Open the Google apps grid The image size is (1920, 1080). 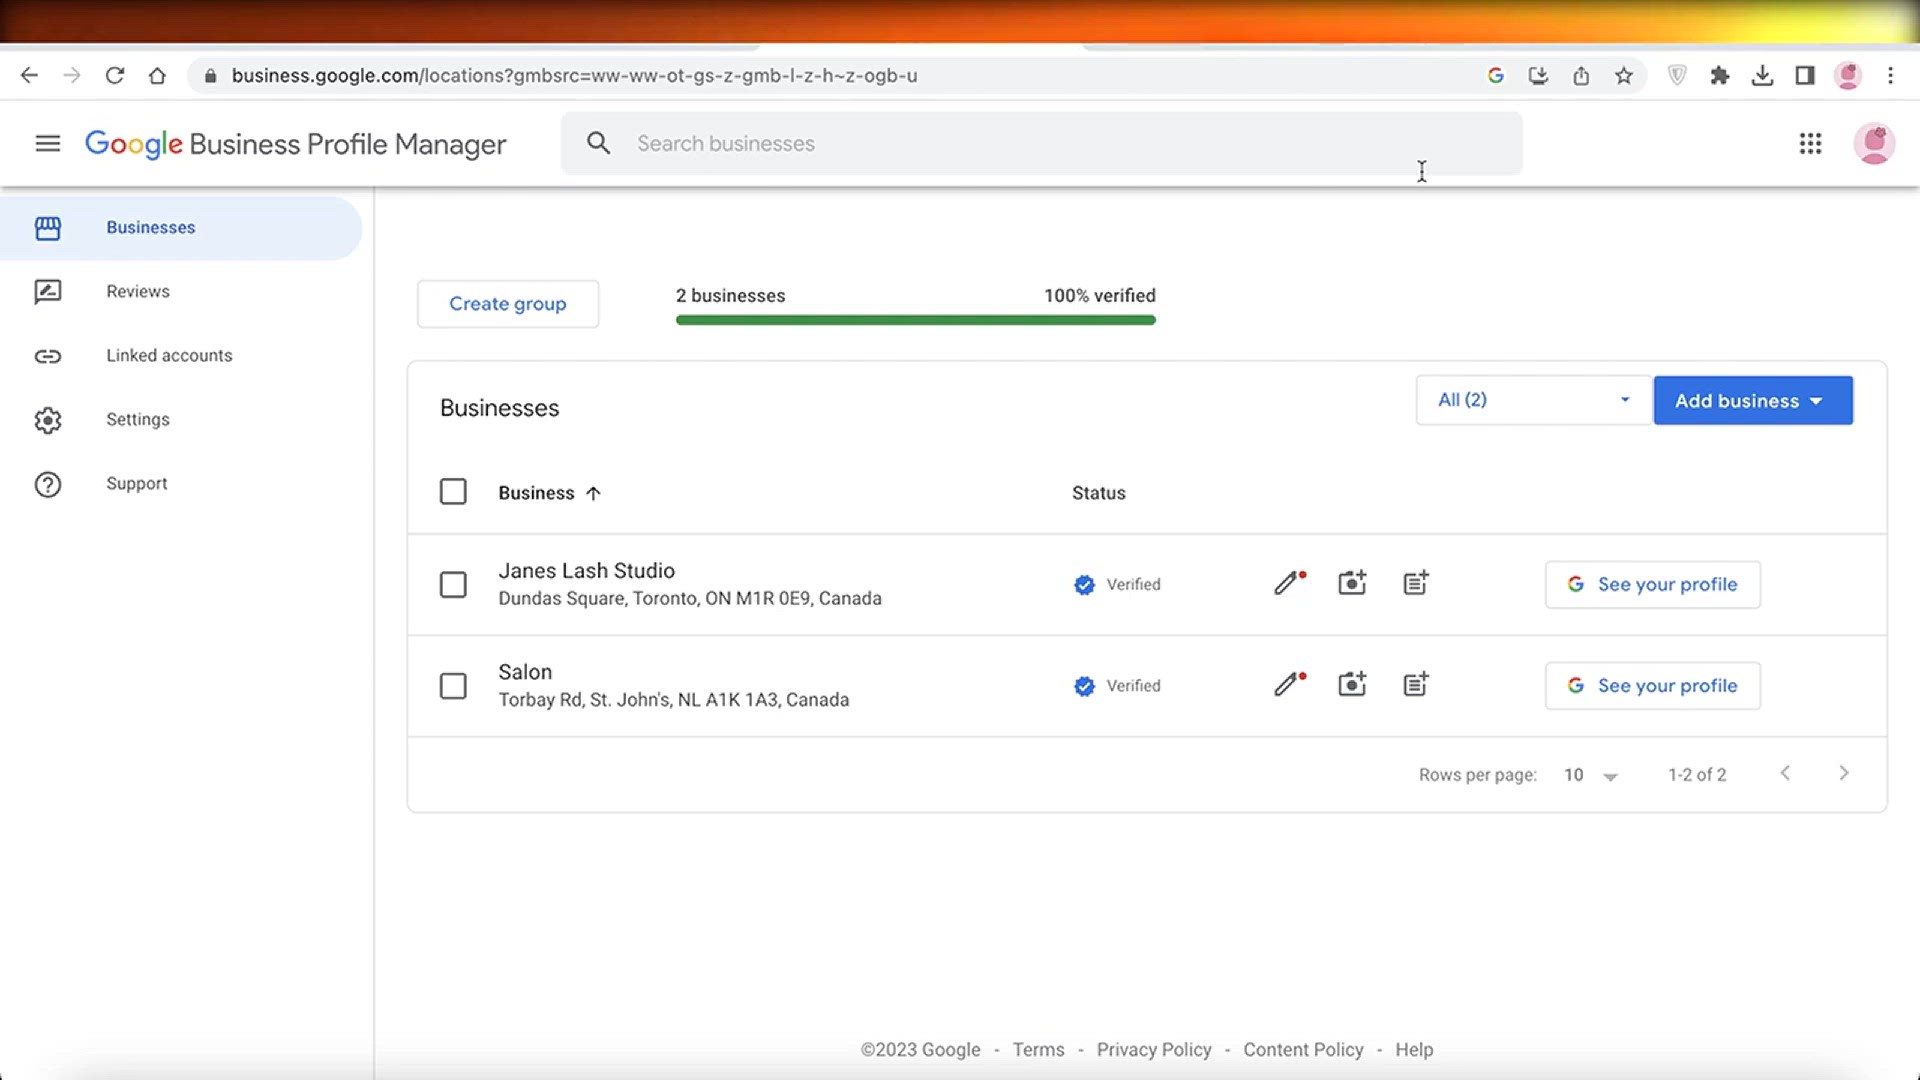(x=1810, y=143)
